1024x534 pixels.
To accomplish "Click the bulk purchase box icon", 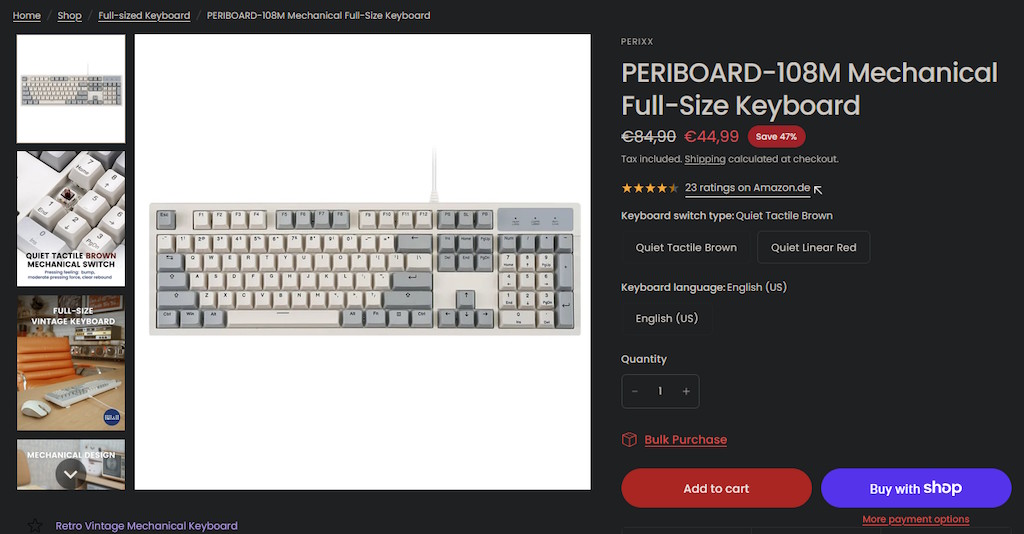I will [x=629, y=439].
